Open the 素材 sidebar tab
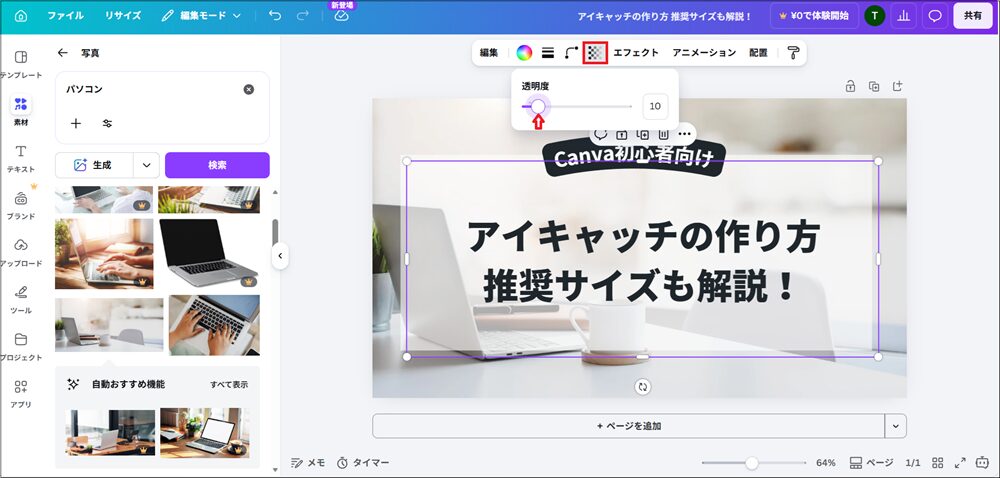 pos(21,111)
